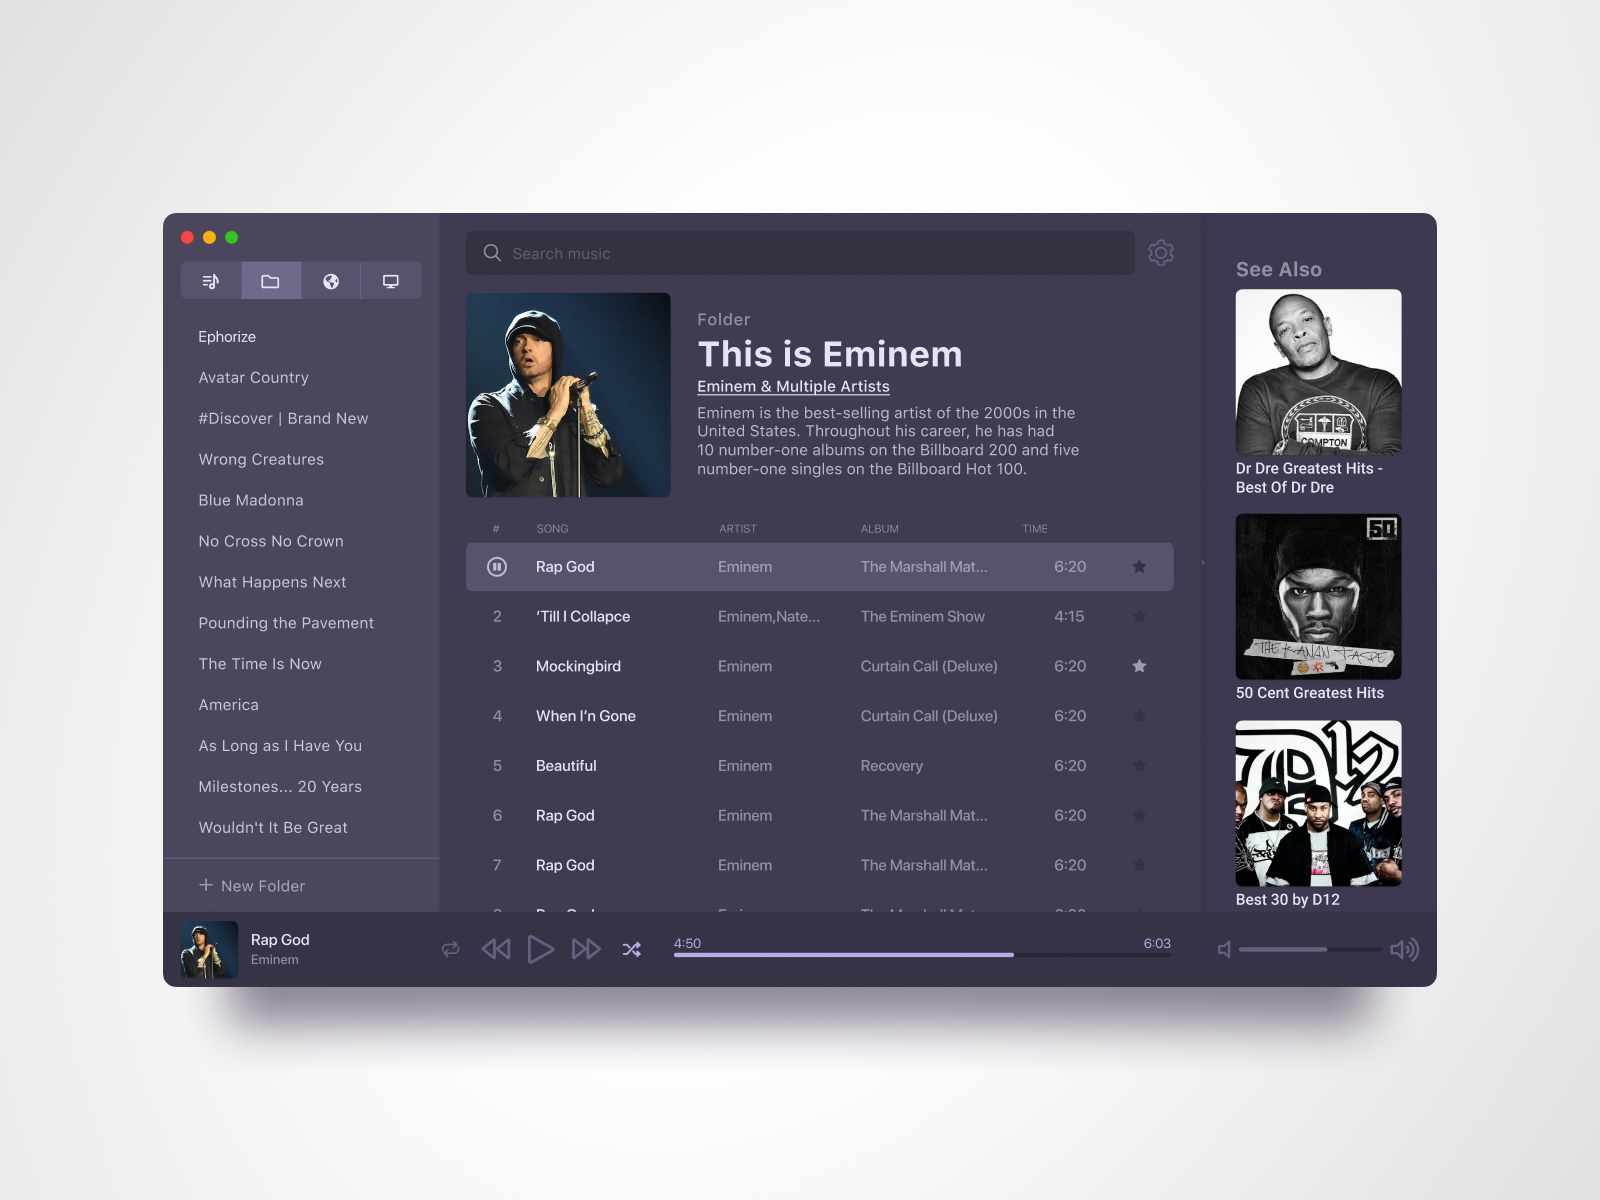Screen dimensions: 1600x1200
Task: Star the 'Till I Collapce track
Action: coord(1139,617)
